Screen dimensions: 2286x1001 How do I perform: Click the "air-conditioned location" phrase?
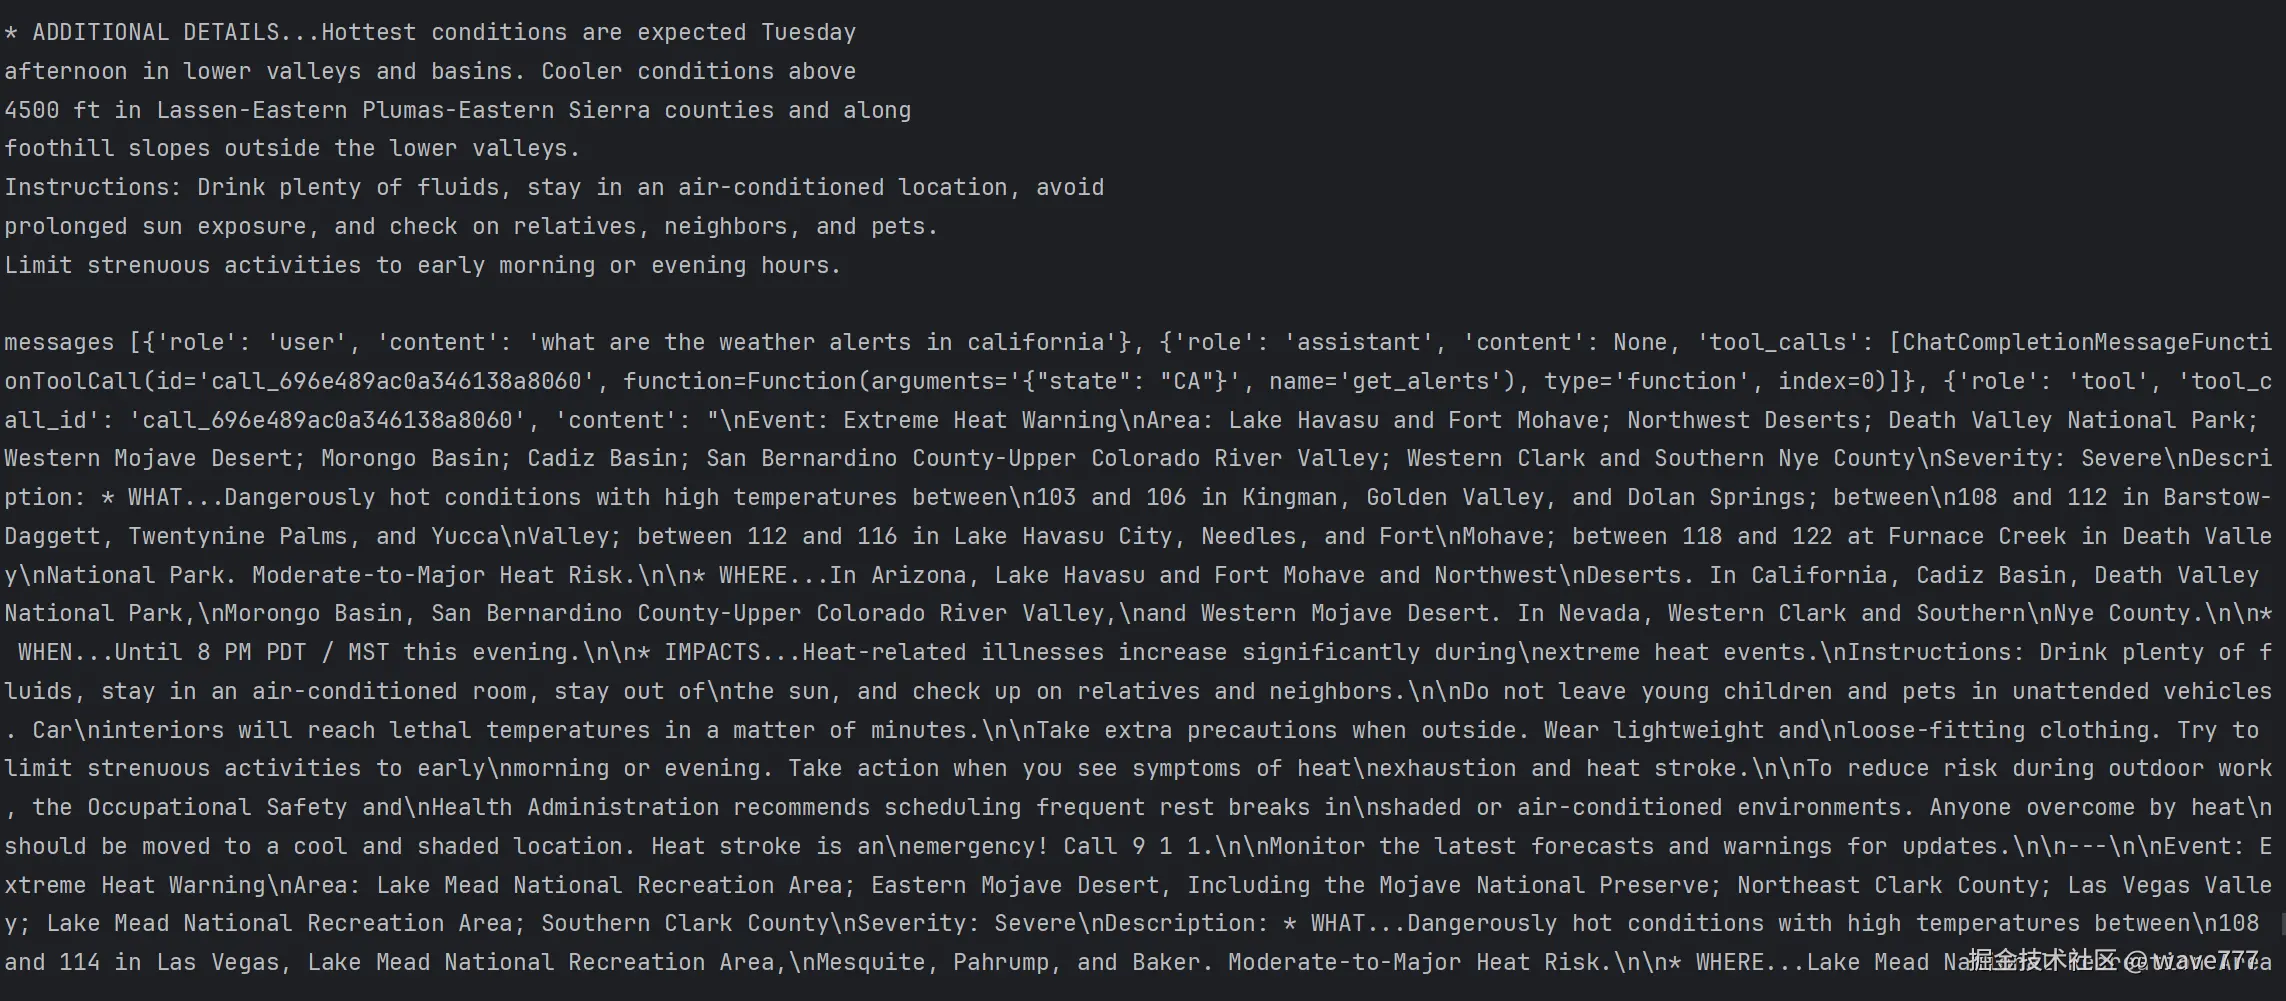click(x=843, y=188)
